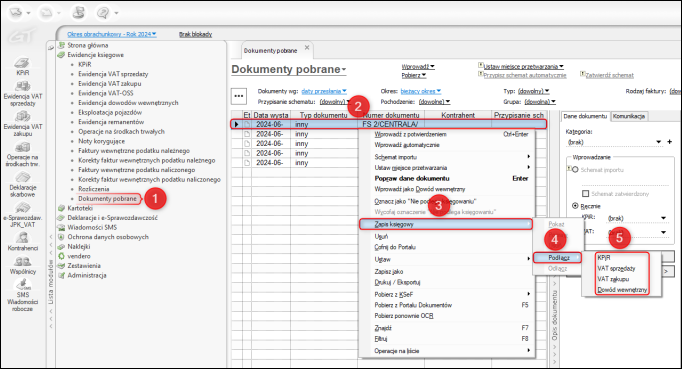Choose VAT sprzedaży in Podłącz submenu

[x=616, y=268]
